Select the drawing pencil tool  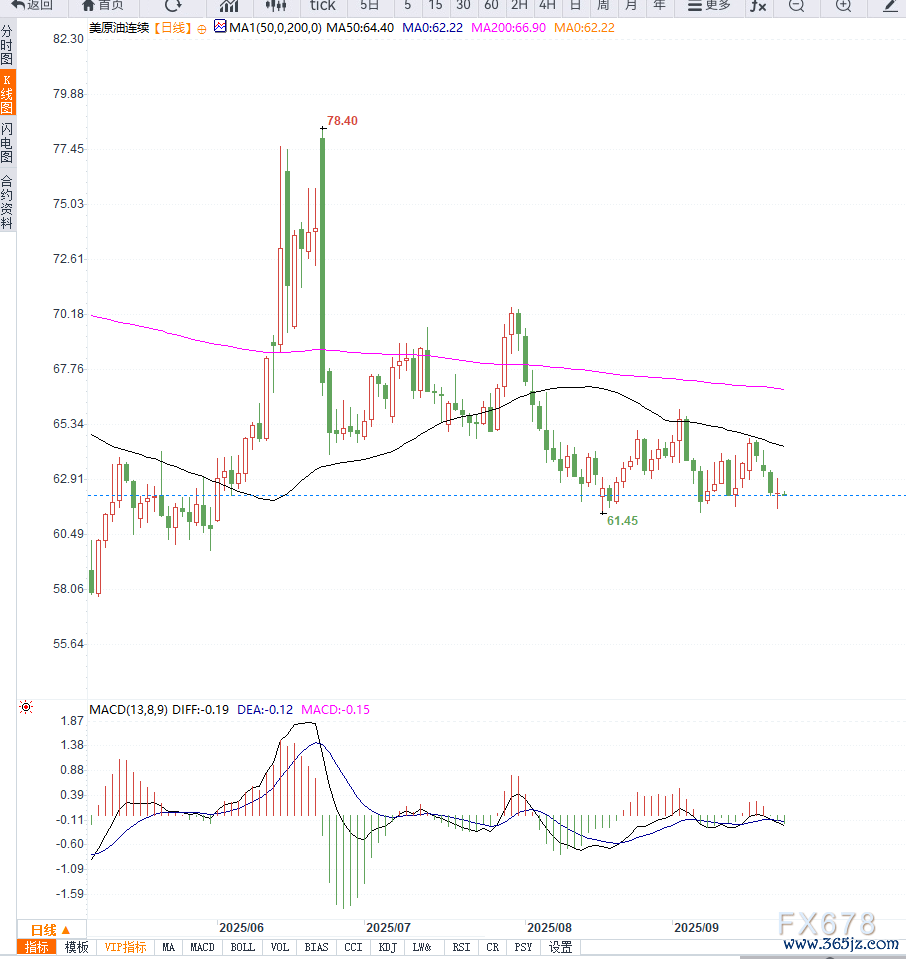click(890, 5)
